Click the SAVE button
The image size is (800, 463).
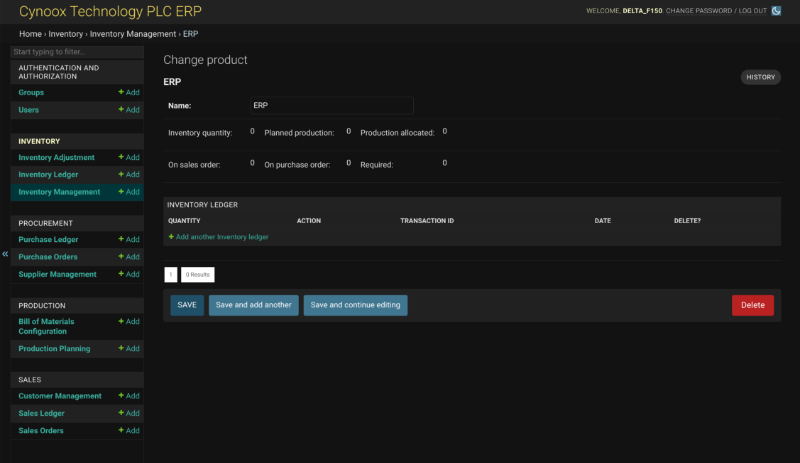pyautogui.click(x=187, y=305)
